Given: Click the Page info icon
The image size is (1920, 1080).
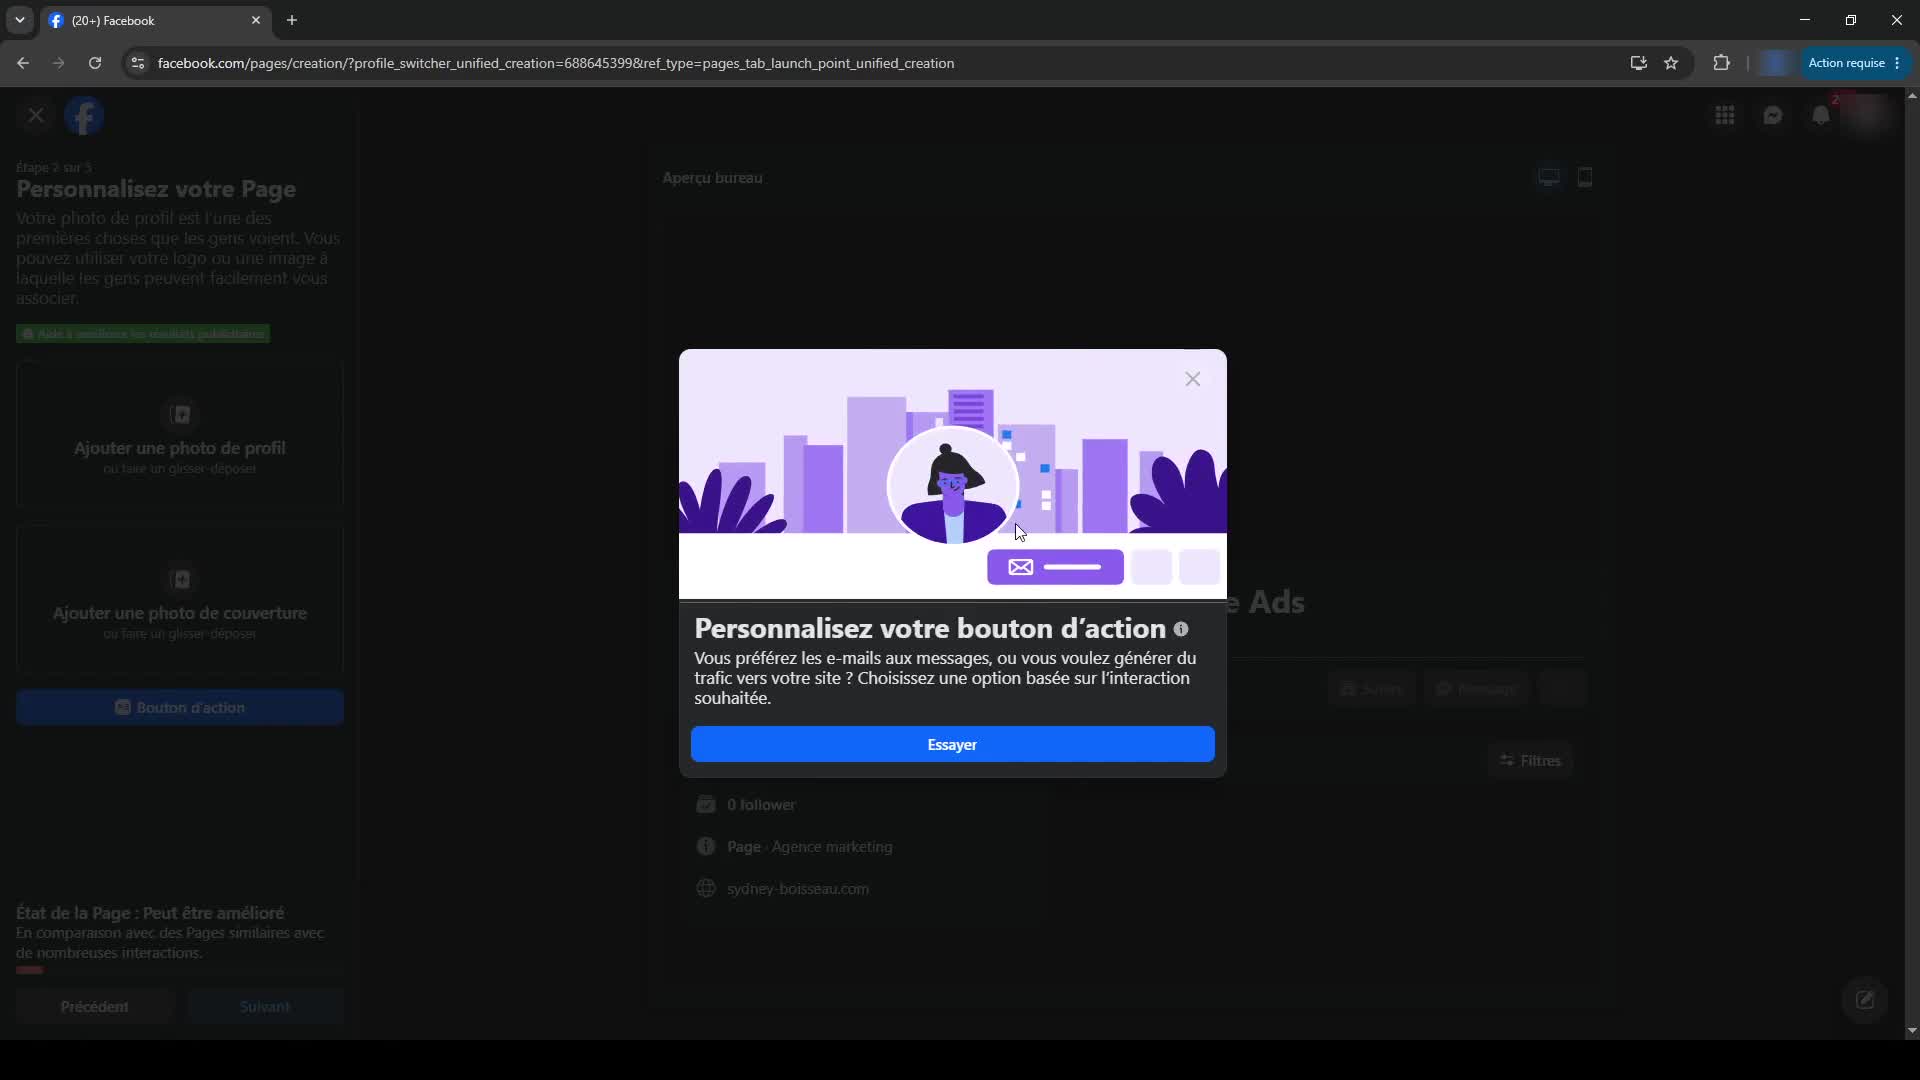Looking at the screenshot, I should (x=706, y=846).
